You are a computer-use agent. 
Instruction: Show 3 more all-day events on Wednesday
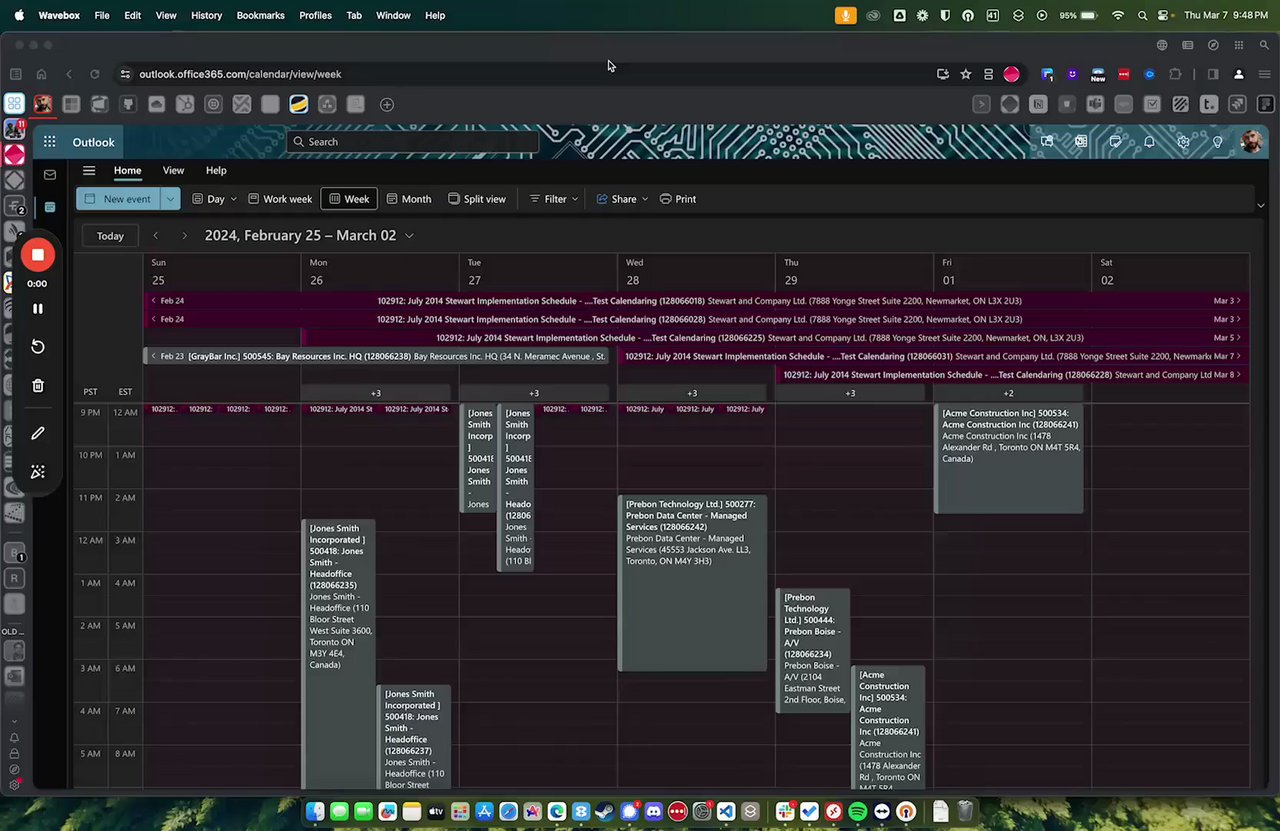pyautogui.click(x=692, y=393)
